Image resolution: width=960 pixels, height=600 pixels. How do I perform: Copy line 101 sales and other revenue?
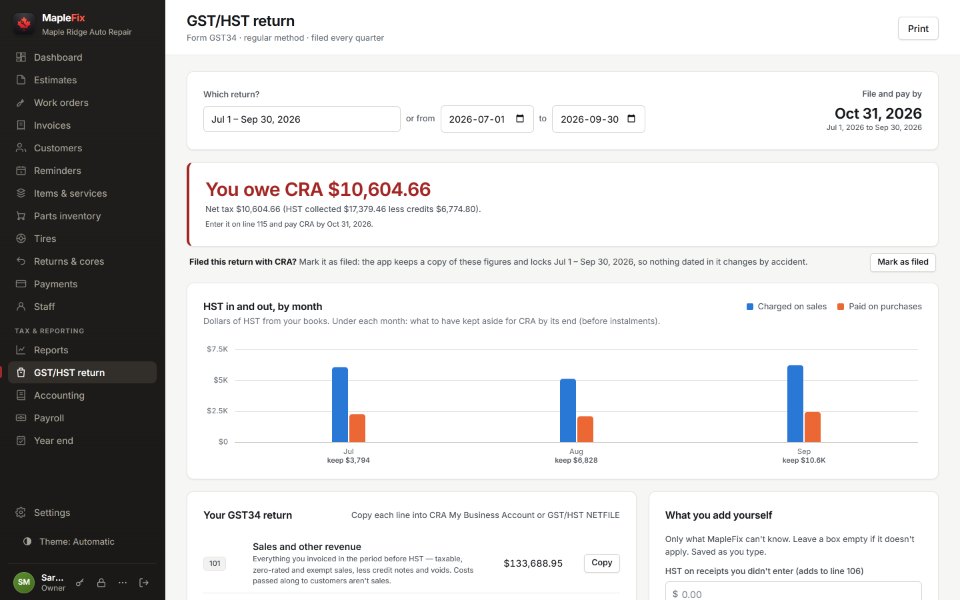[601, 563]
